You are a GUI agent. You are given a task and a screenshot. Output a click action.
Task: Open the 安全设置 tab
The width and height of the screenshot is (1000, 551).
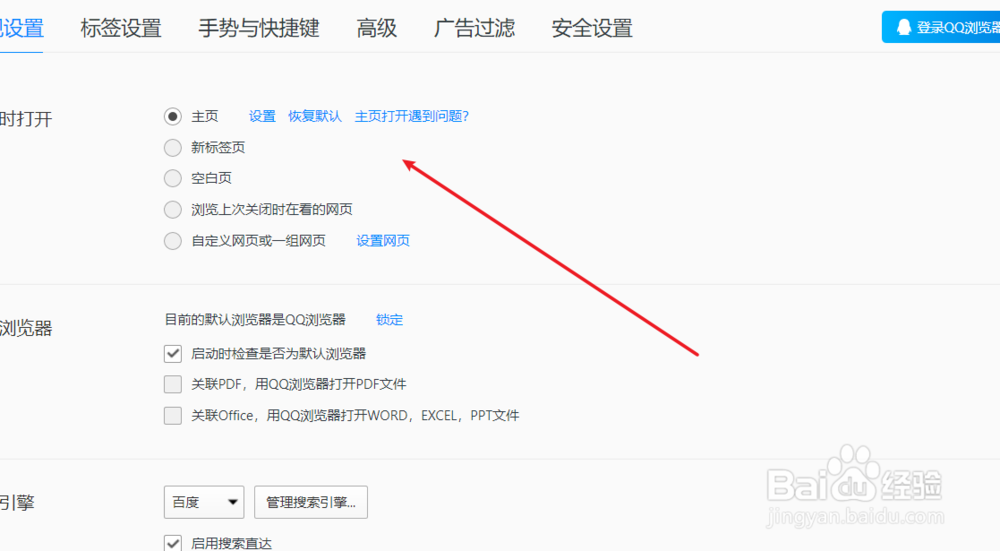(x=592, y=28)
